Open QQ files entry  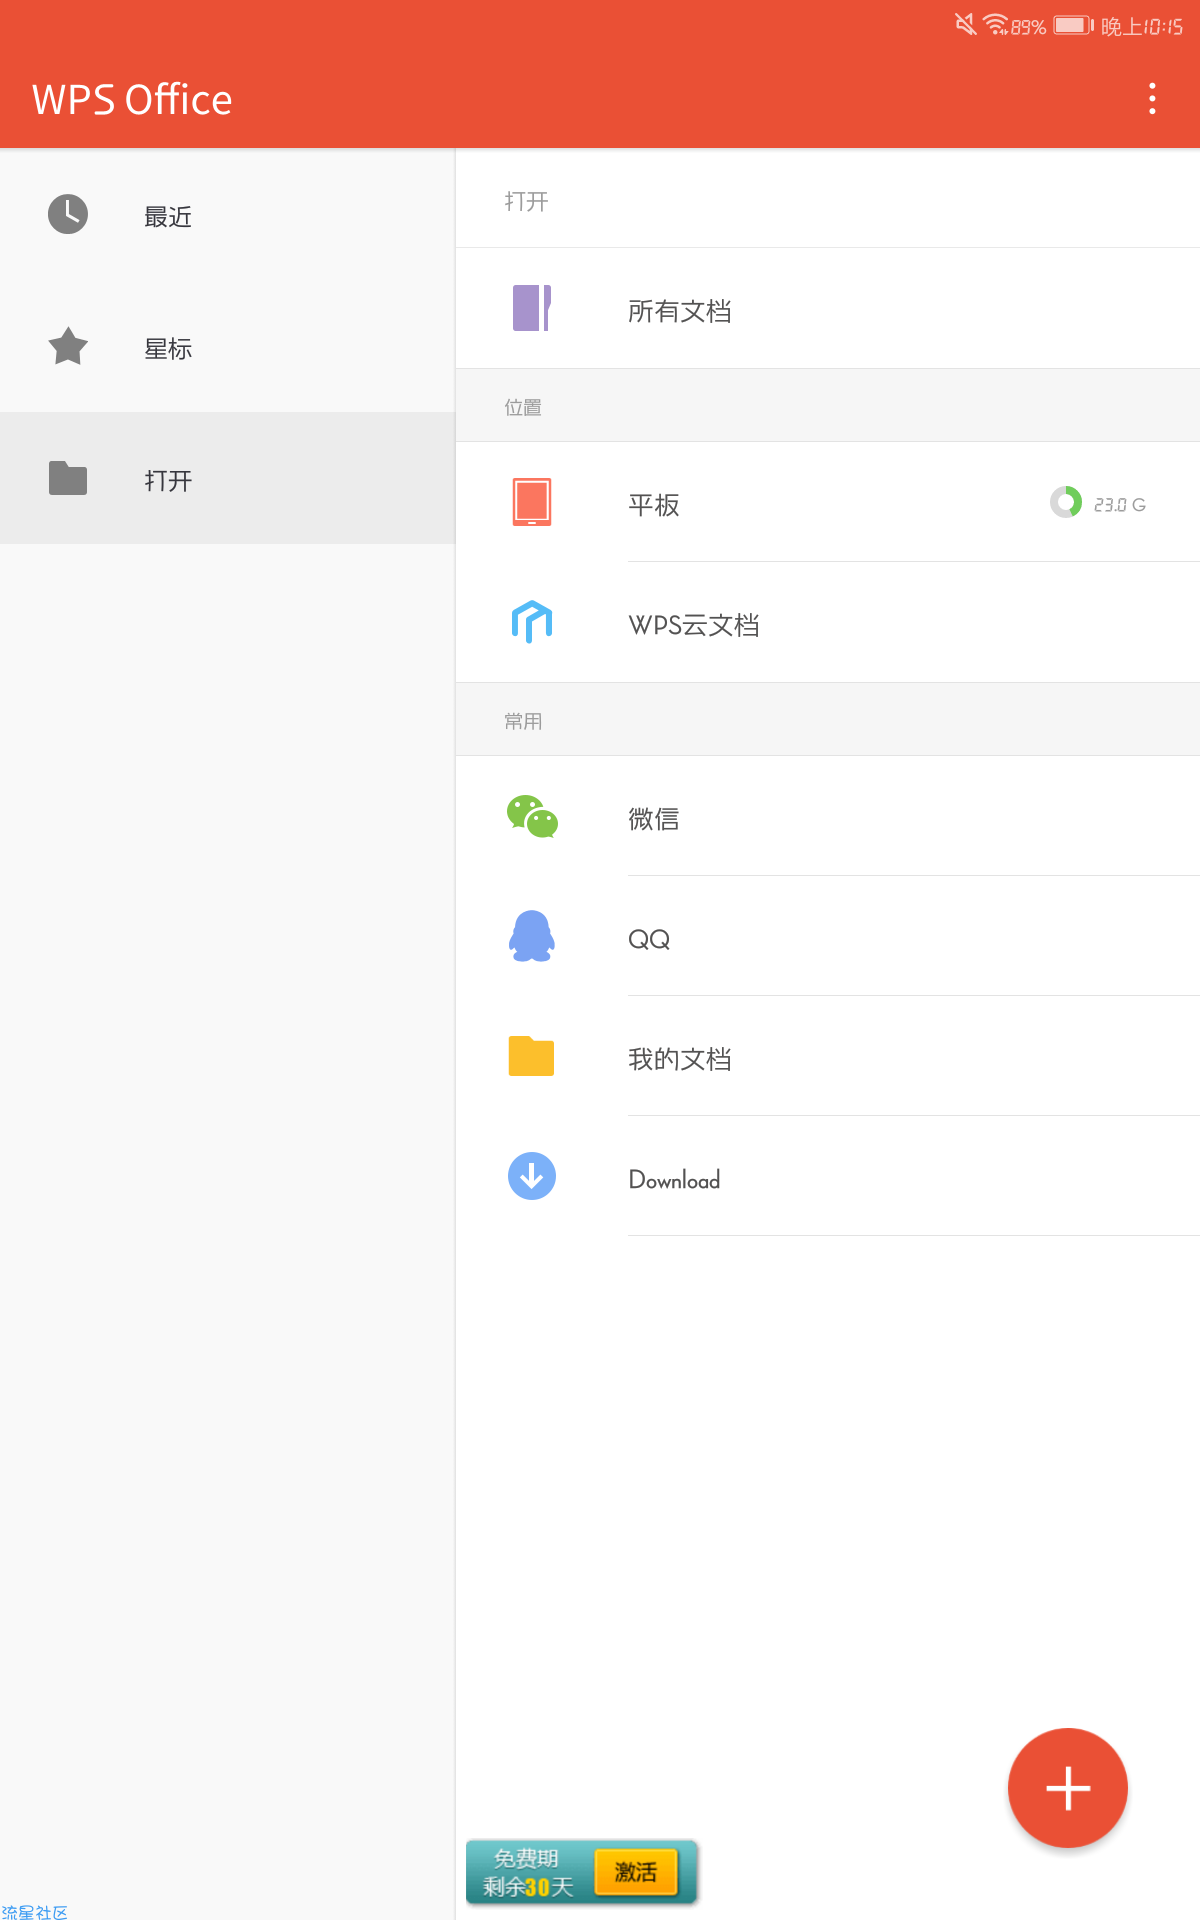point(828,936)
